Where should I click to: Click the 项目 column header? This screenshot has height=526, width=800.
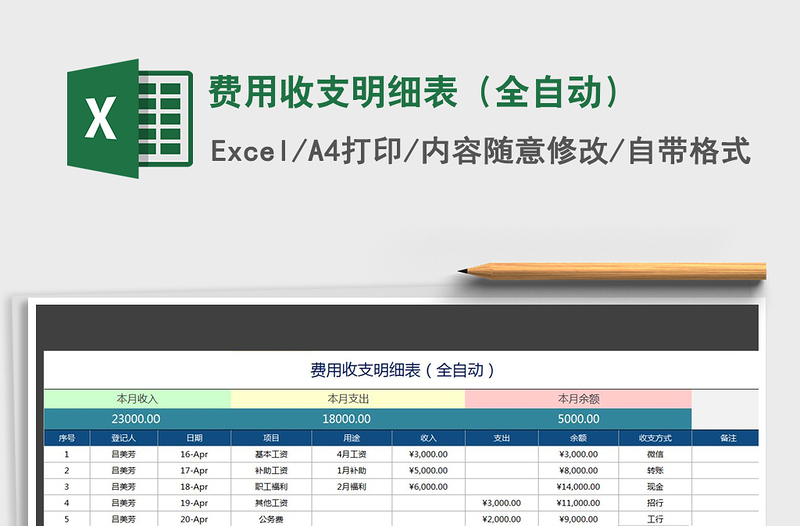coord(271,438)
